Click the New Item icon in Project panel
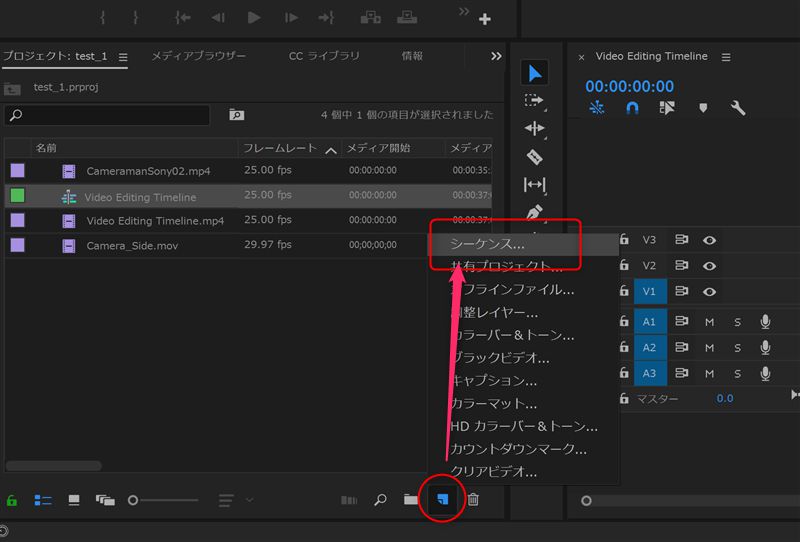The height and width of the screenshot is (542, 800). pos(443,499)
